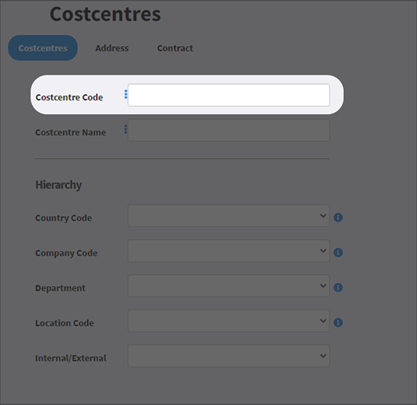
Task: Click the Hierarchy section heading
Action: pos(59,185)
